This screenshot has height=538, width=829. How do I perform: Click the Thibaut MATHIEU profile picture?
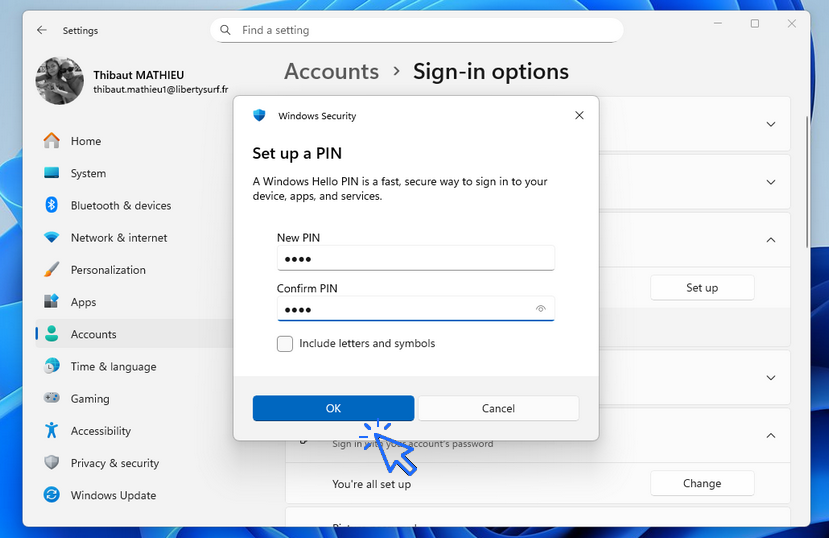(59, 81)
